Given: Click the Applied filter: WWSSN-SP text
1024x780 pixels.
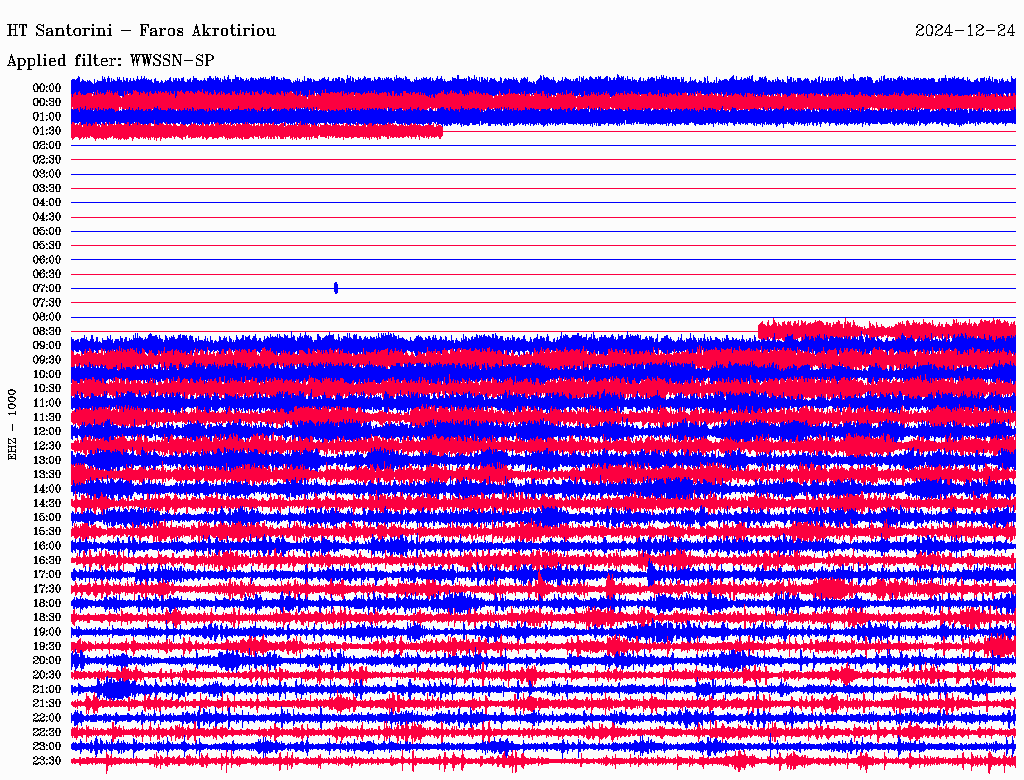Looking at the screenshot, I should (110, 61).
